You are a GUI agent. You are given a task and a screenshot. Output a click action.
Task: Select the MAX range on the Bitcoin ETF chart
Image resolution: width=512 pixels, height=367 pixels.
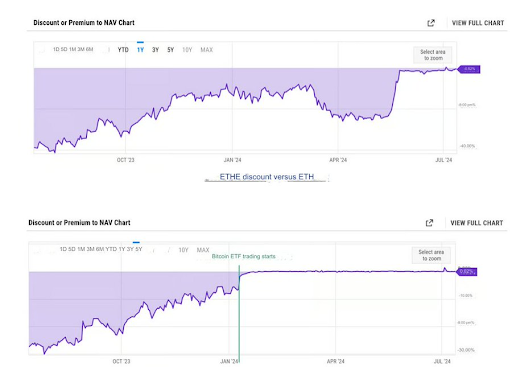click(x=203, y=250)
